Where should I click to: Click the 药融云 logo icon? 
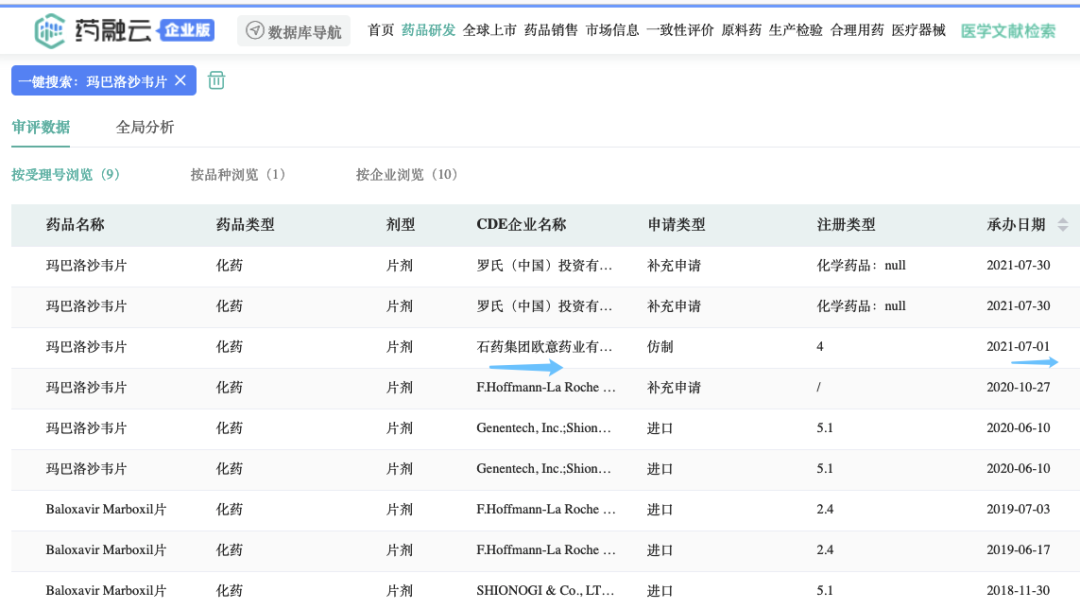coord(50,31)
